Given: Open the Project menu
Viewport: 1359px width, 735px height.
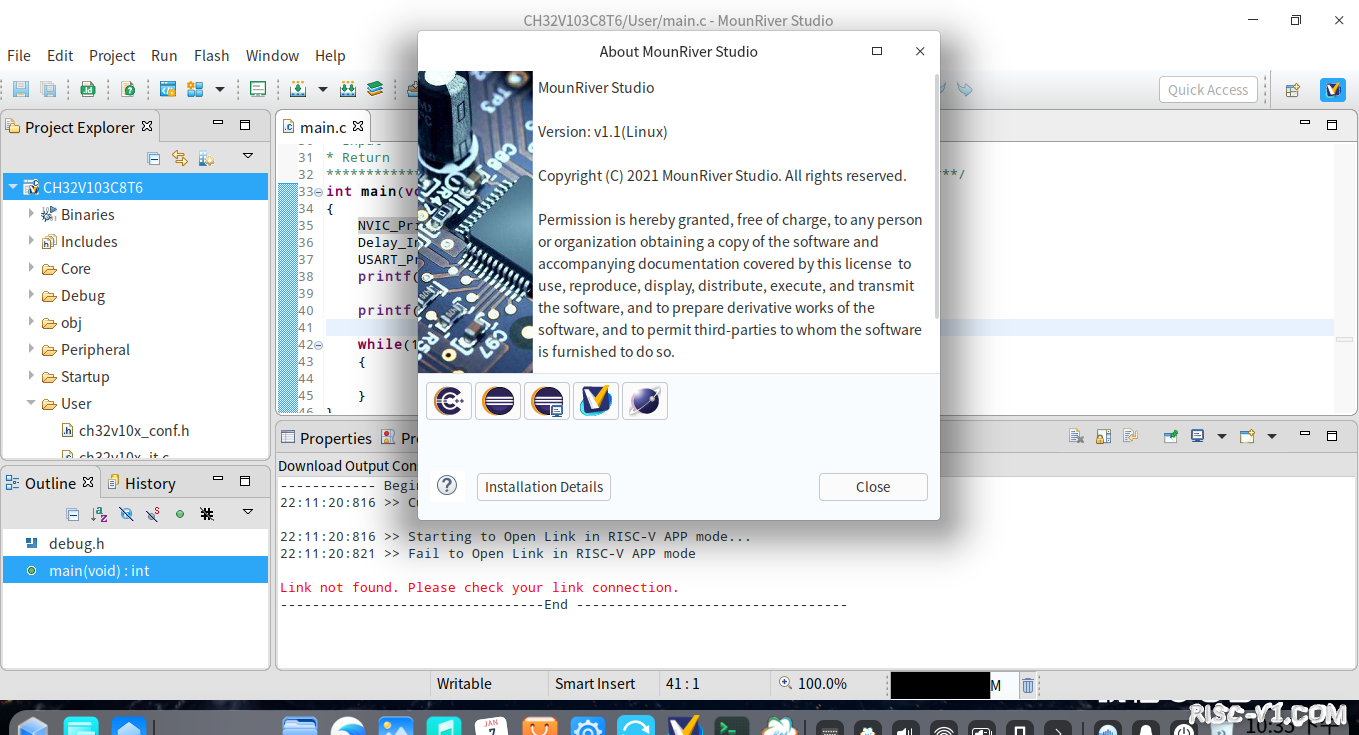Looking at the screenshot, I should pos(112,56).
